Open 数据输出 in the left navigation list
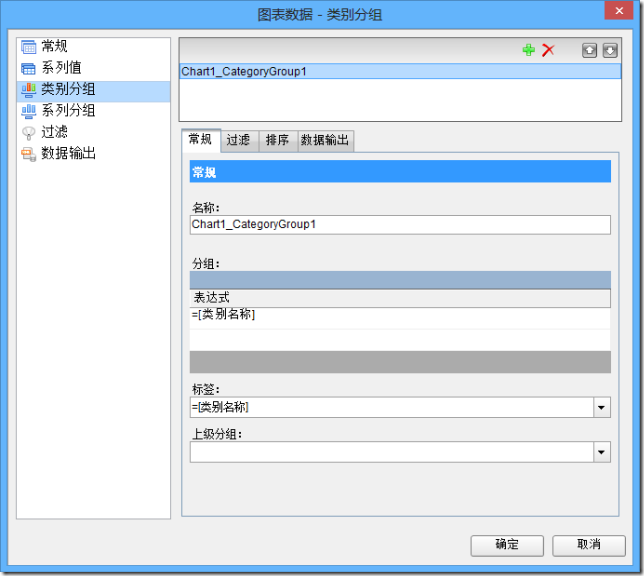The image size is (644, 576). (x=93, y=154)
